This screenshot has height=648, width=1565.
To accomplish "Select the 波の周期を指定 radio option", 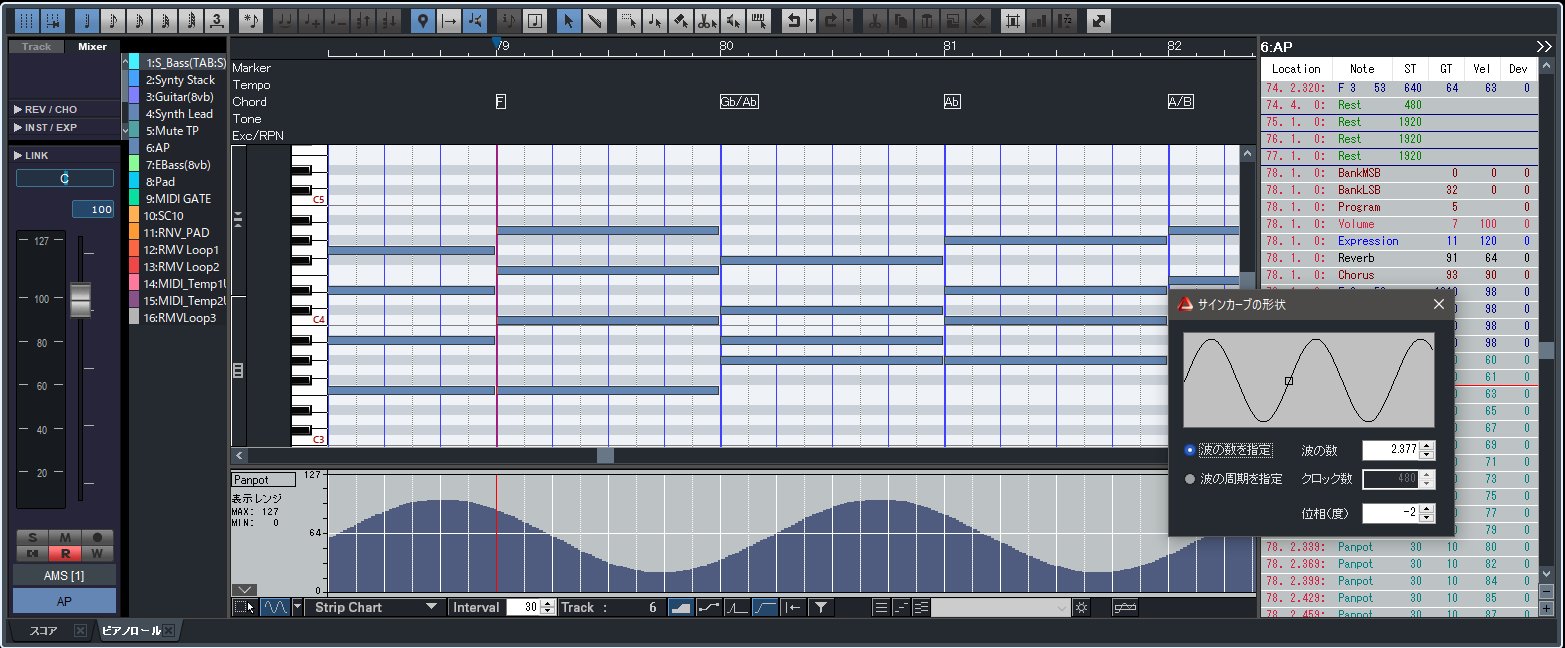I will [x=1189, y=479].
